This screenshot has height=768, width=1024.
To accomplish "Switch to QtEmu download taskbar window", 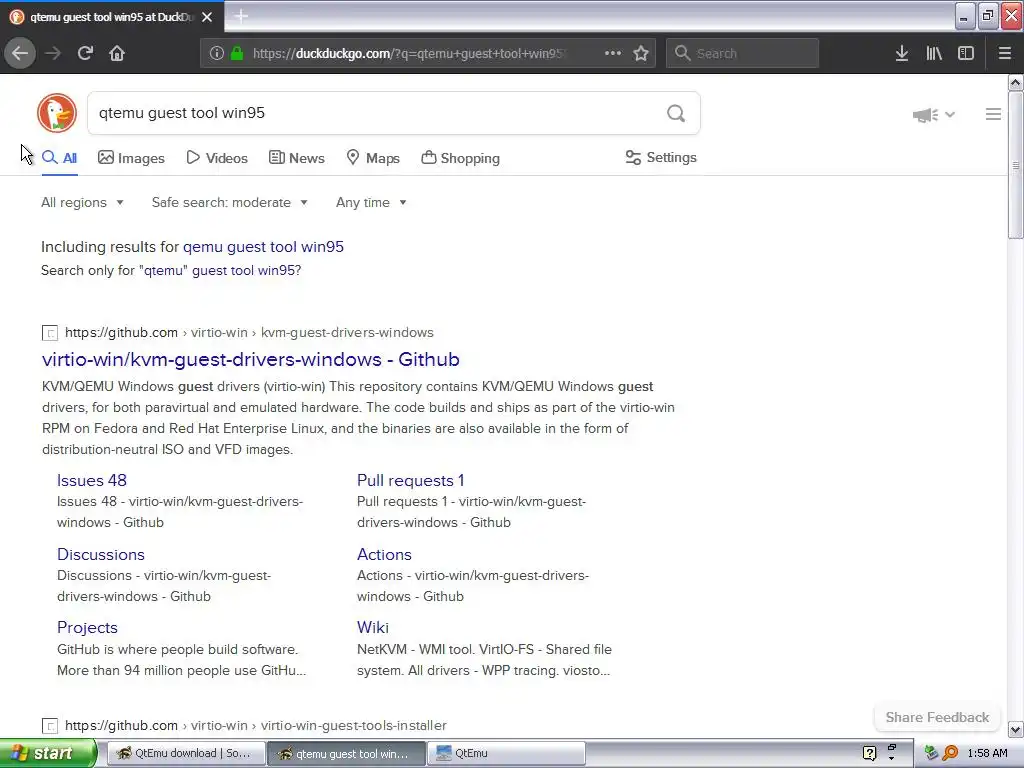I will tap(186, 753).
